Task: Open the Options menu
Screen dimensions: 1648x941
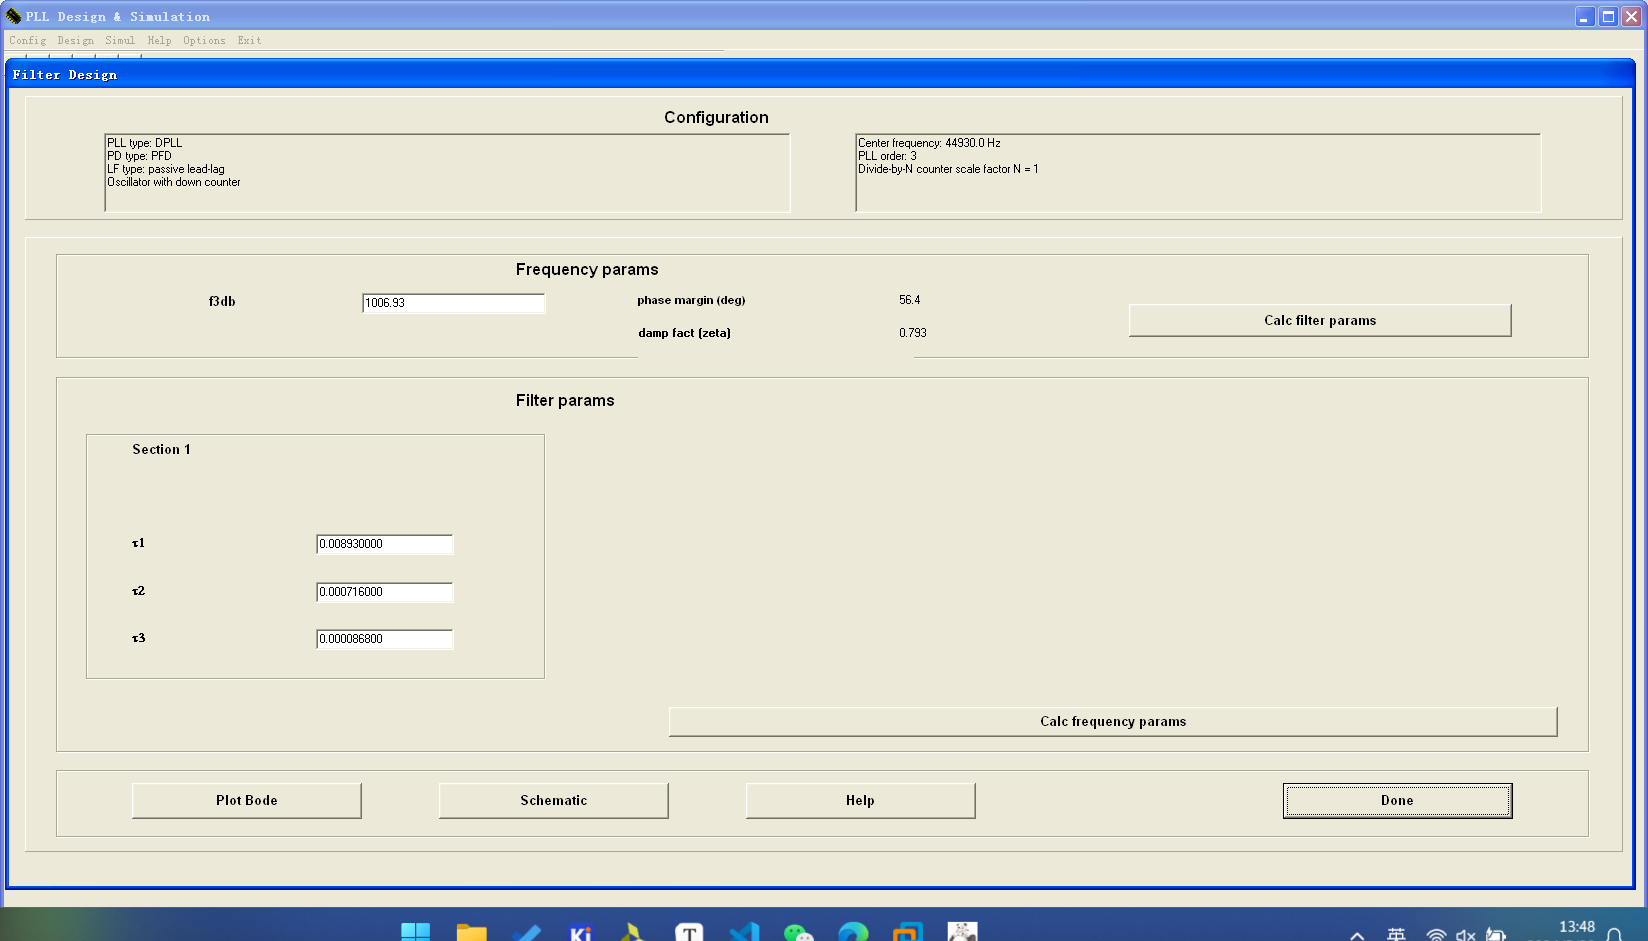Action: coord(204,41)
